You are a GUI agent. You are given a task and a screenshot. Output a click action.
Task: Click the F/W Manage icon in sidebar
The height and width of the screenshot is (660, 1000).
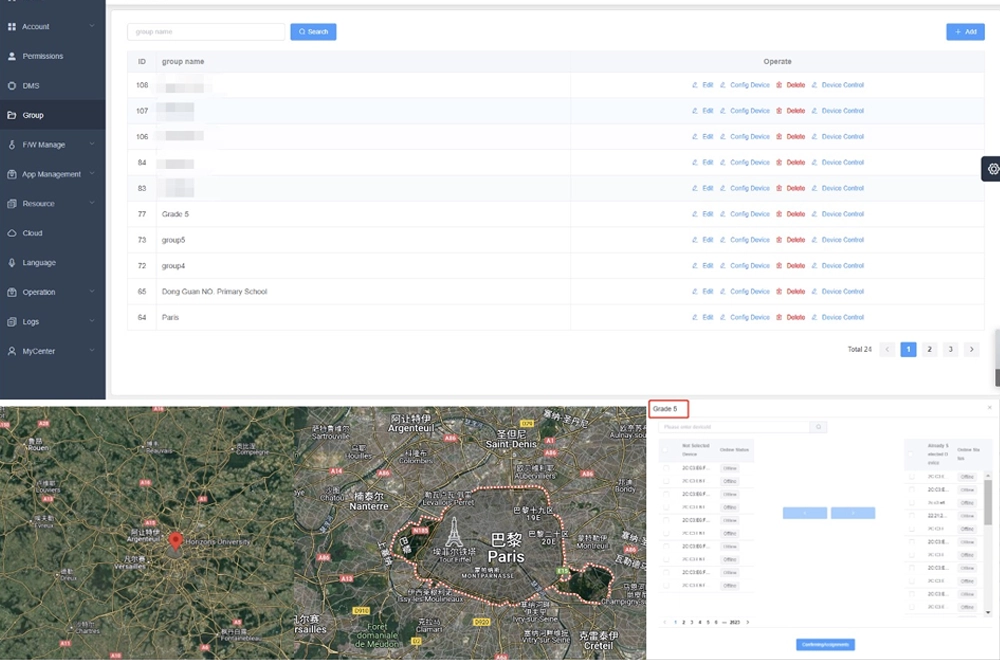click(11, 145)
